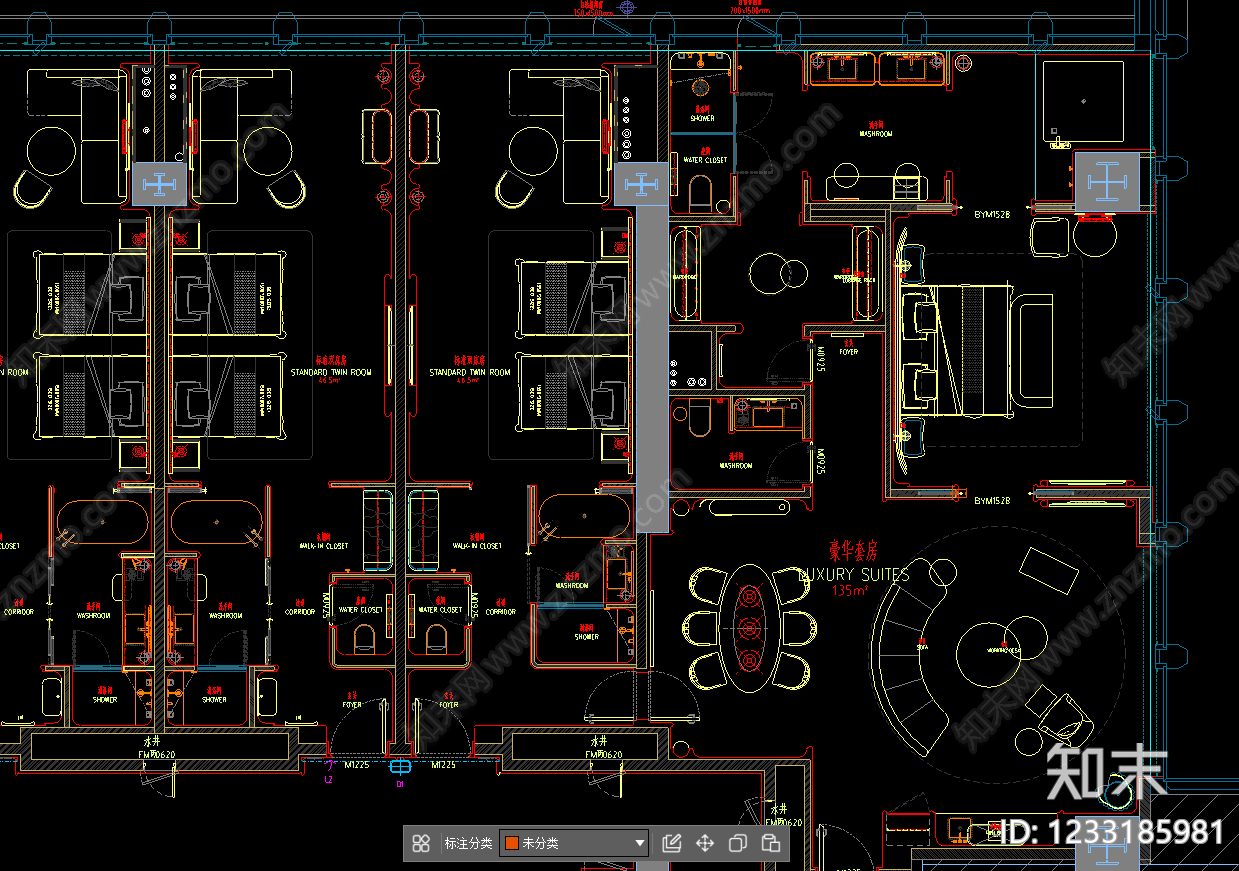Select the LUXURY SUITES room label
Screen dimensions: 1239x871
pos(854,575)
